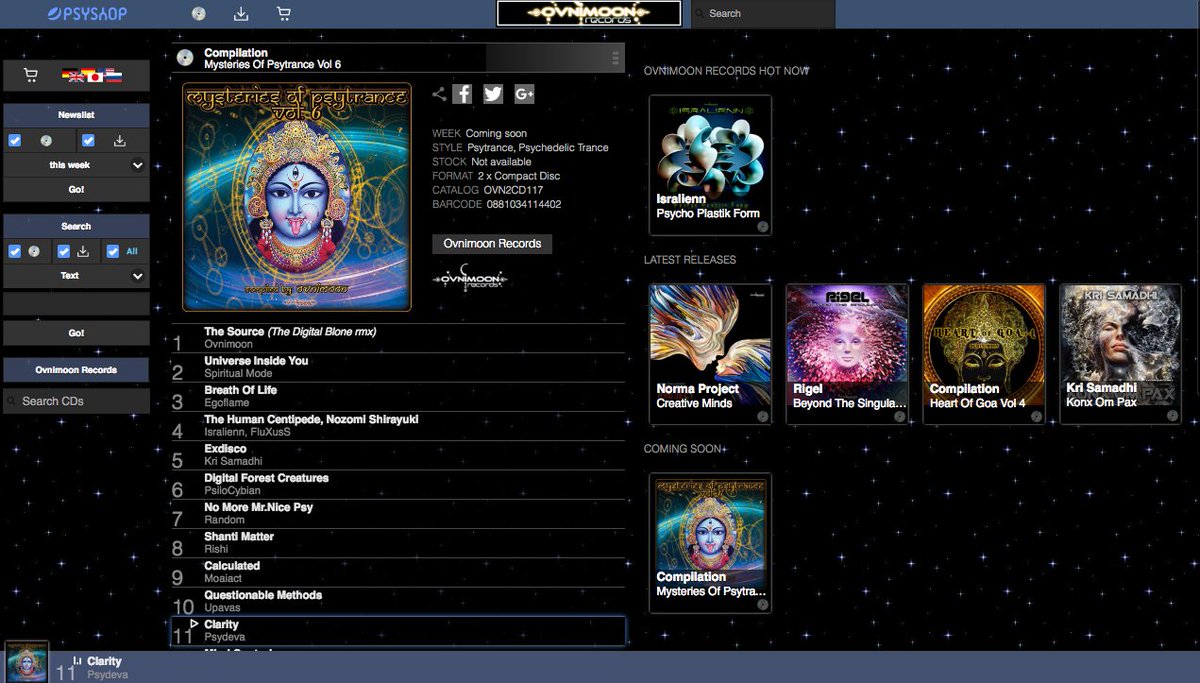Share the album on Google+
The width and height of the screenshot is (1200, 683).
523,93
